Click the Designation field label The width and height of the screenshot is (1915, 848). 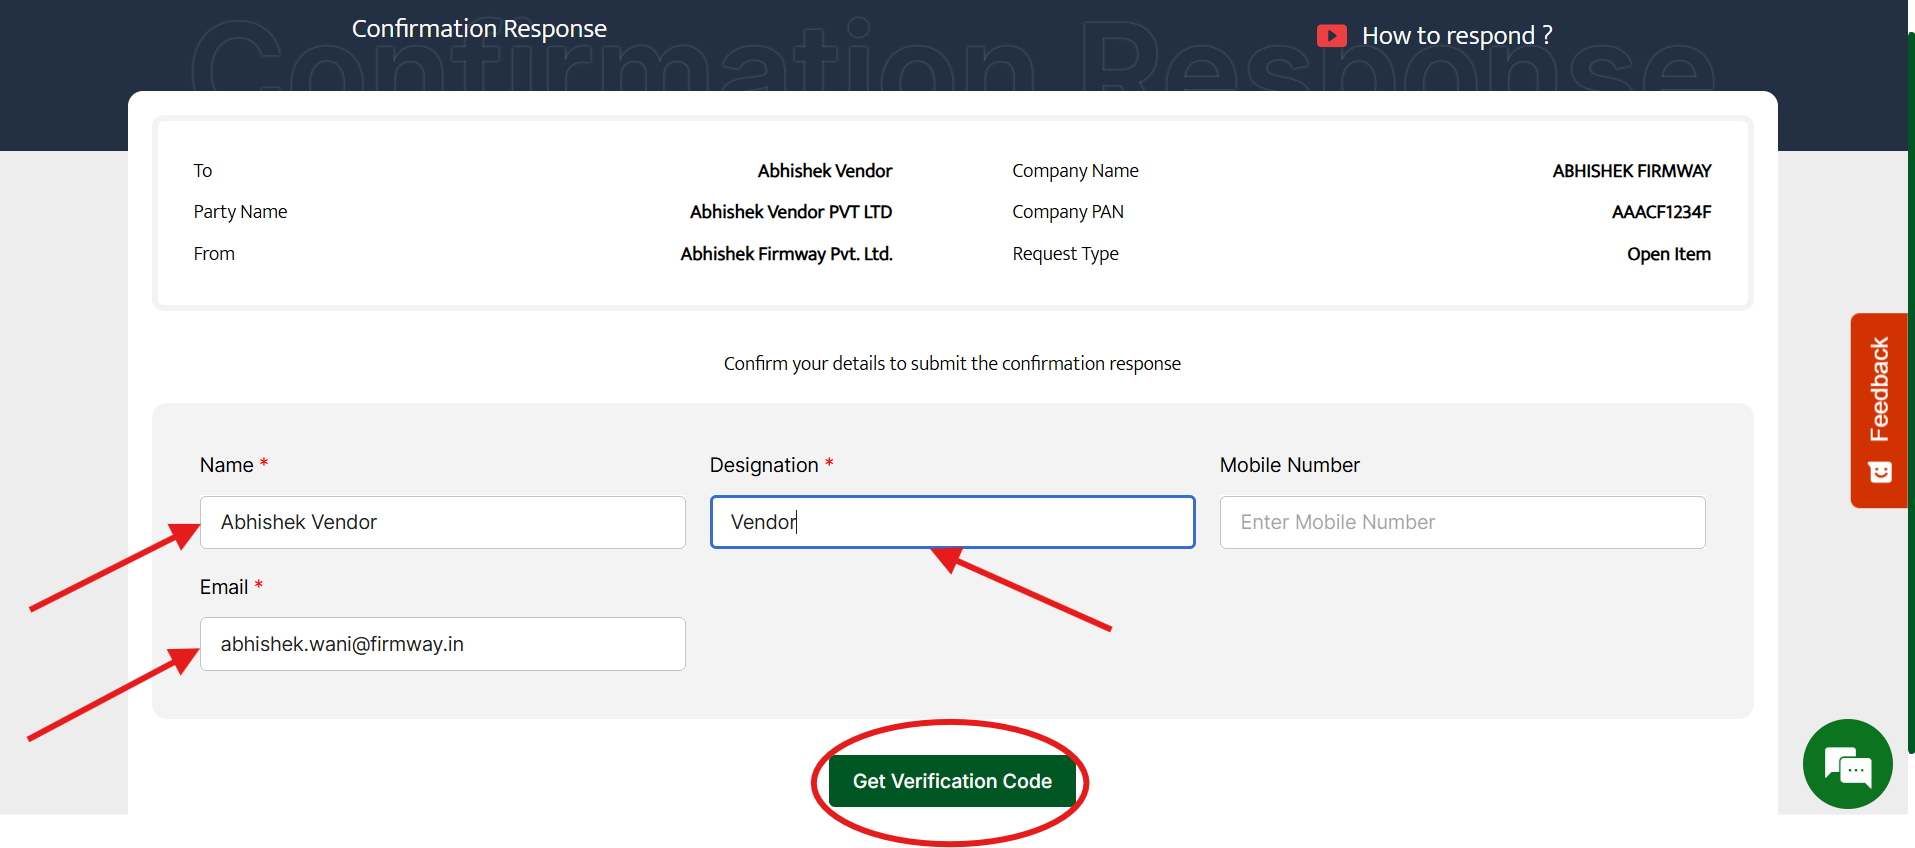tap(764, 465)
